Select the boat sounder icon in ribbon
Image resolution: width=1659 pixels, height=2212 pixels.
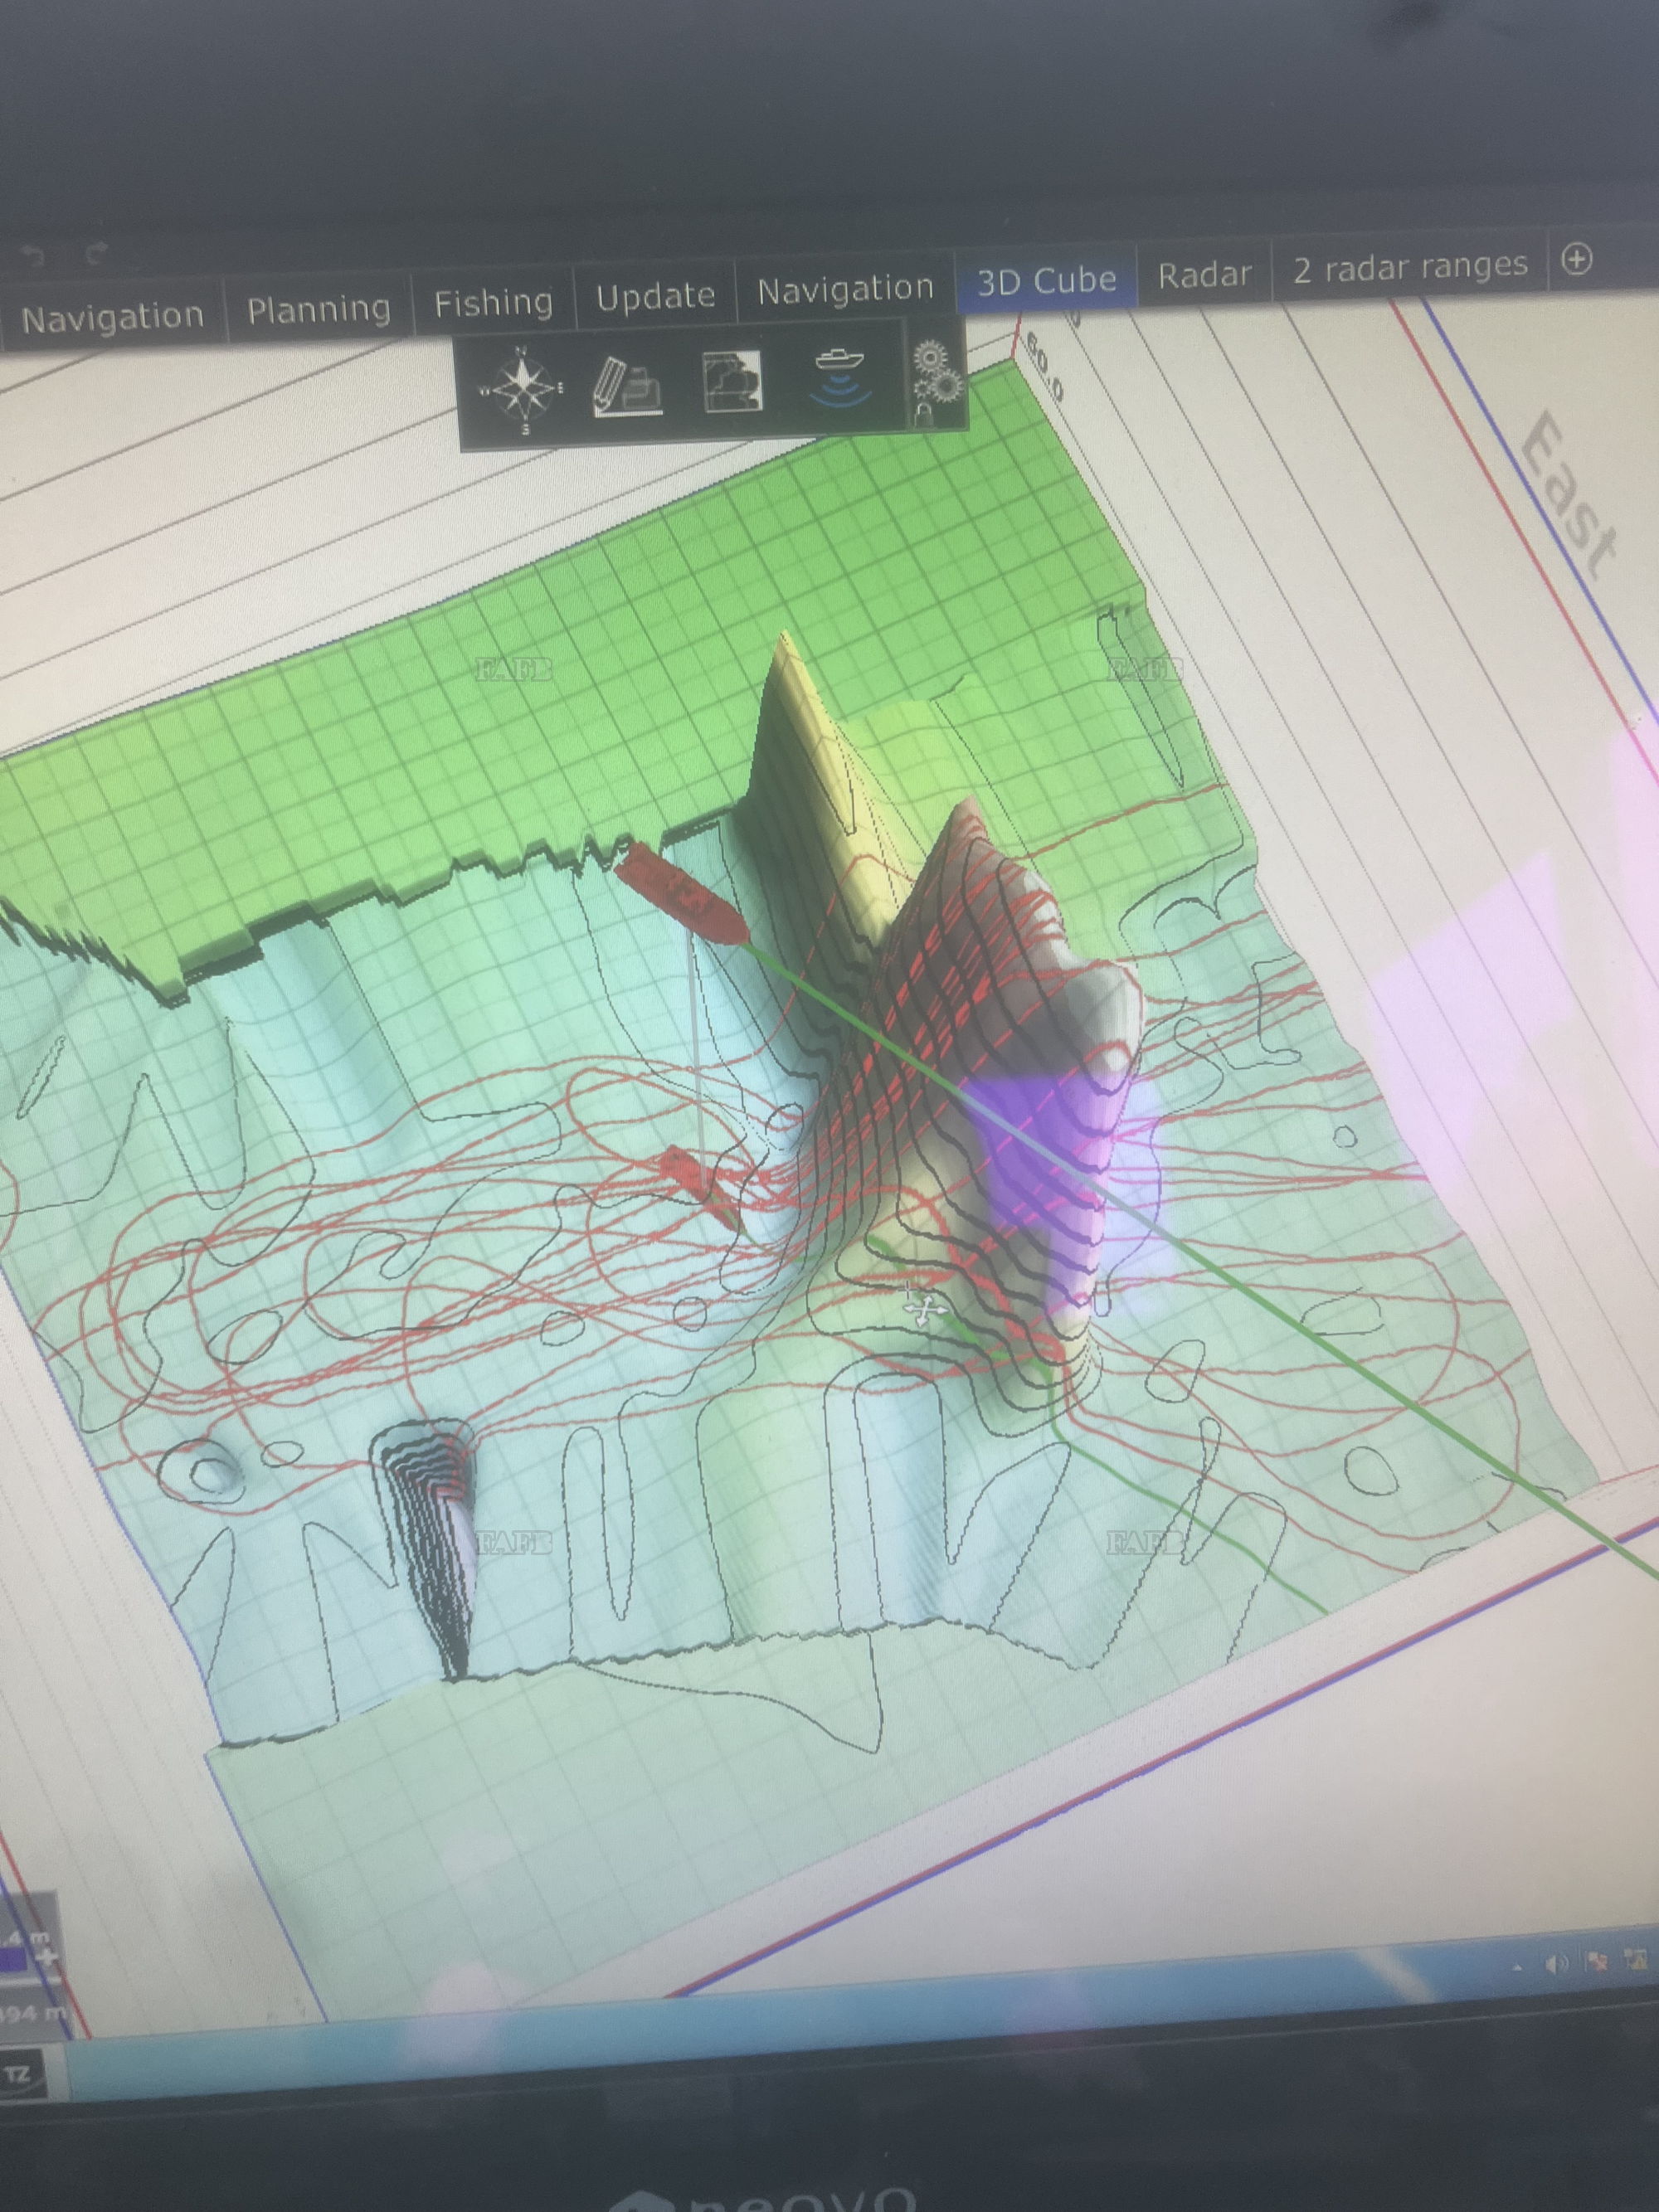[839, 380]
